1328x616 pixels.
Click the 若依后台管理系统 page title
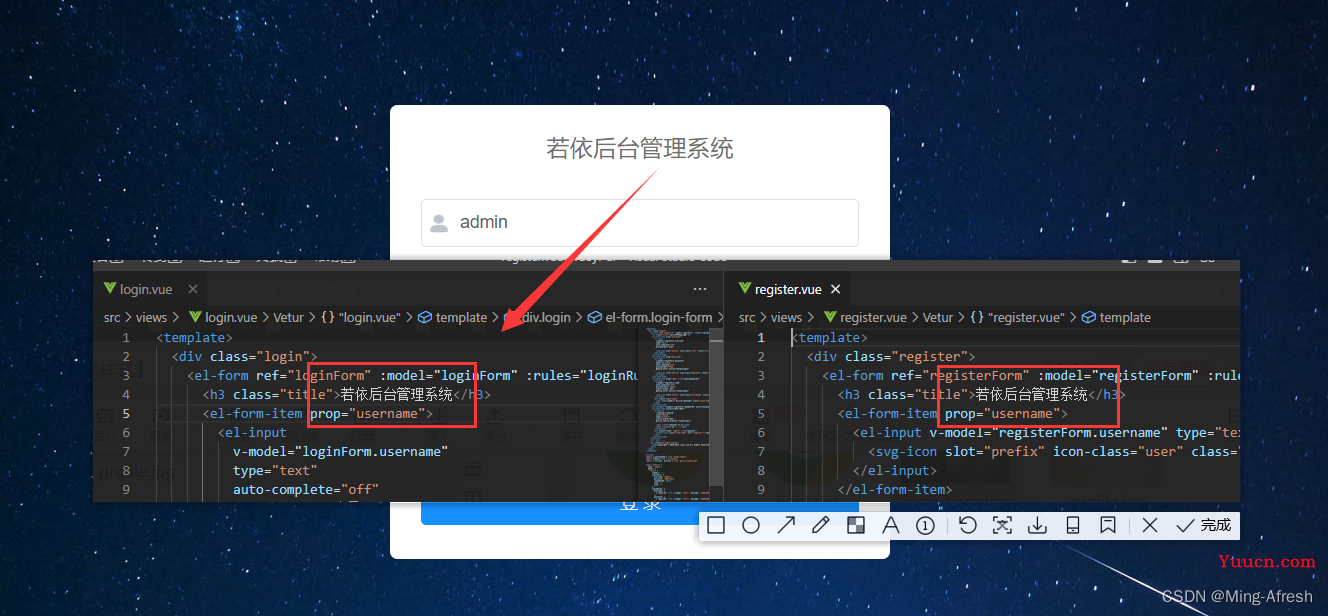[640, 149]
